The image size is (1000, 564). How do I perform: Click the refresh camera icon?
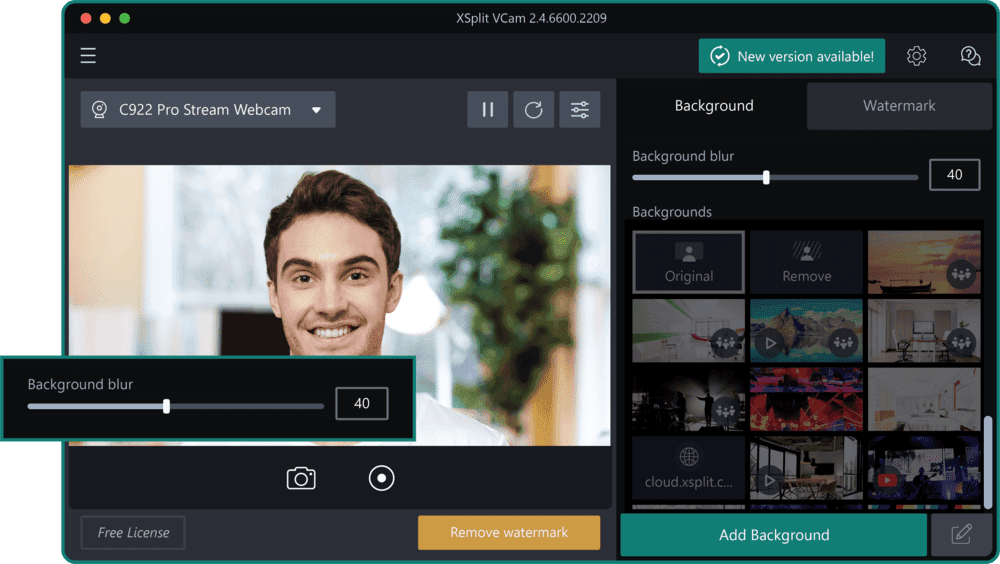pos(533,110)
